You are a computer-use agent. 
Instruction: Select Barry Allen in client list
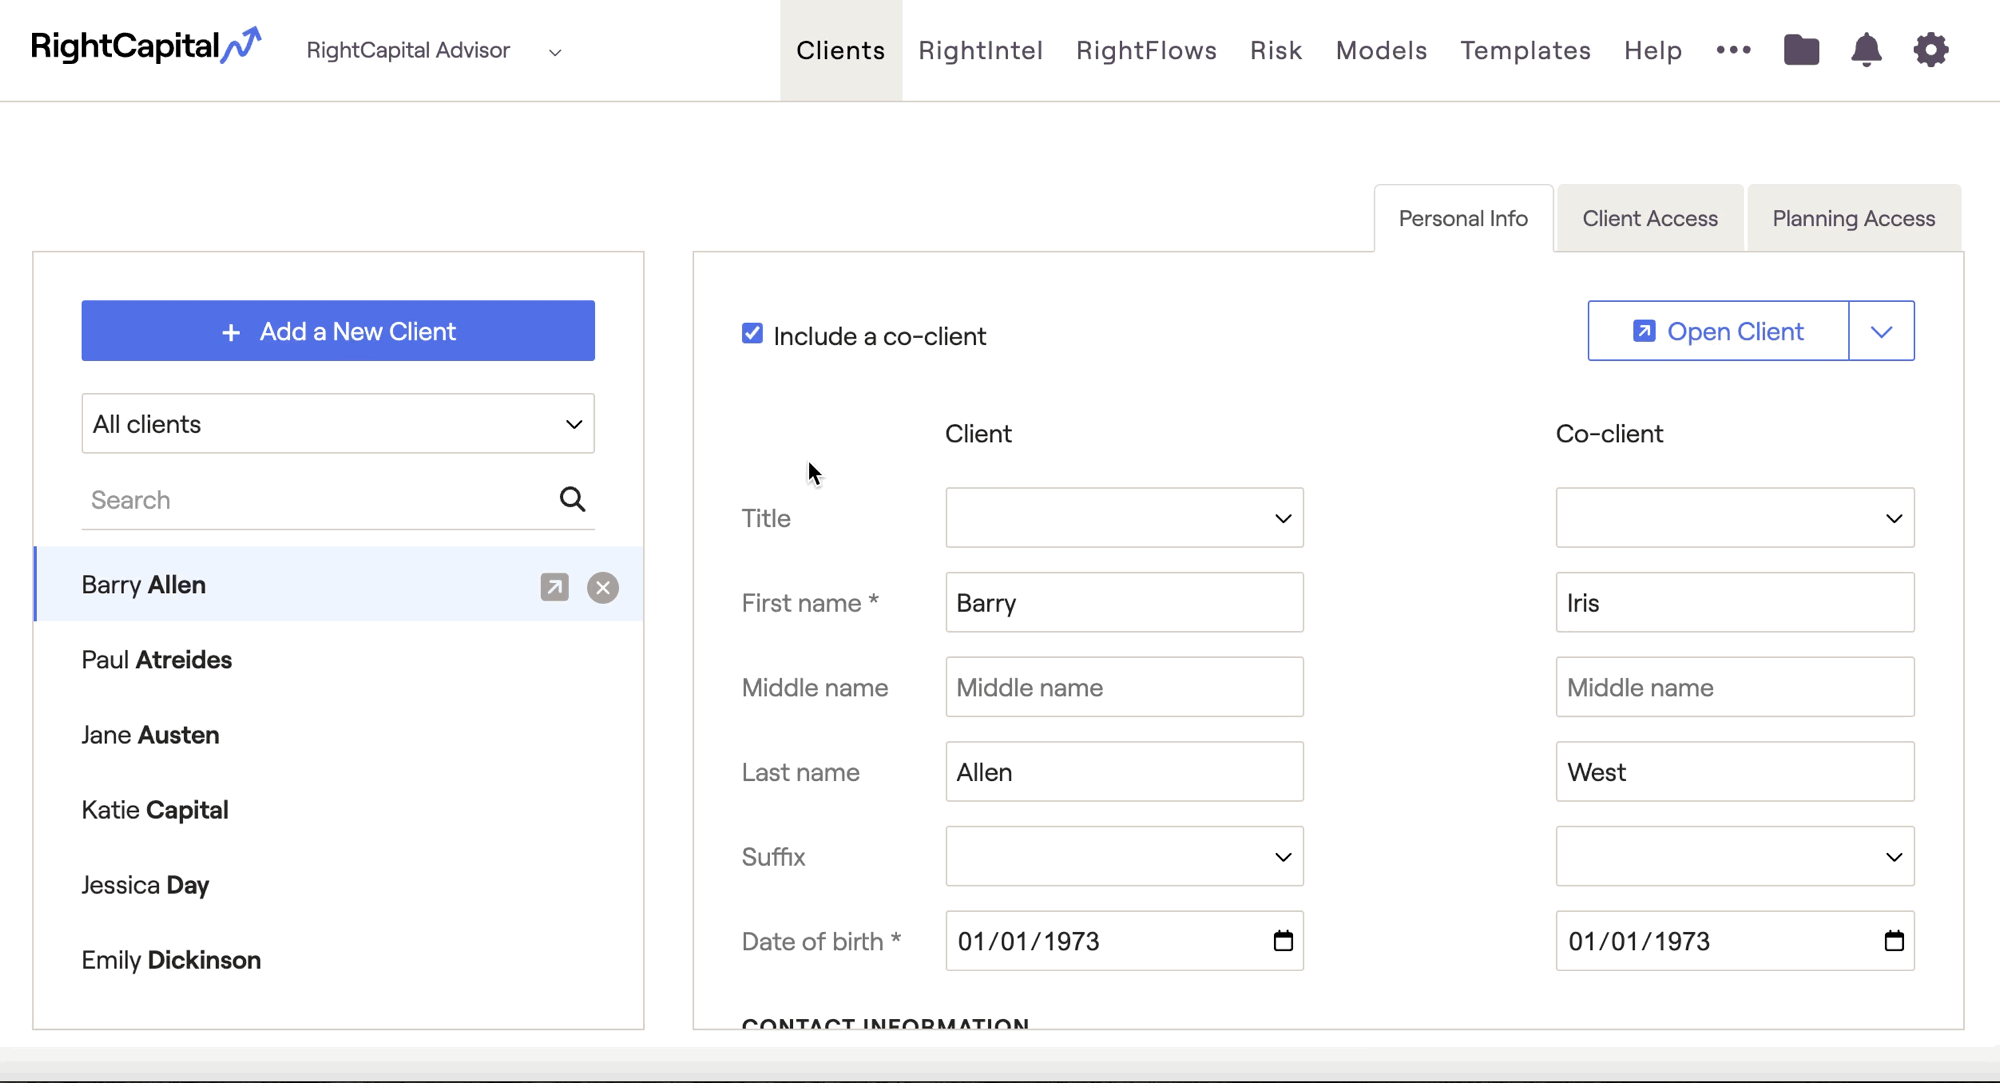[x=338, y=585]
